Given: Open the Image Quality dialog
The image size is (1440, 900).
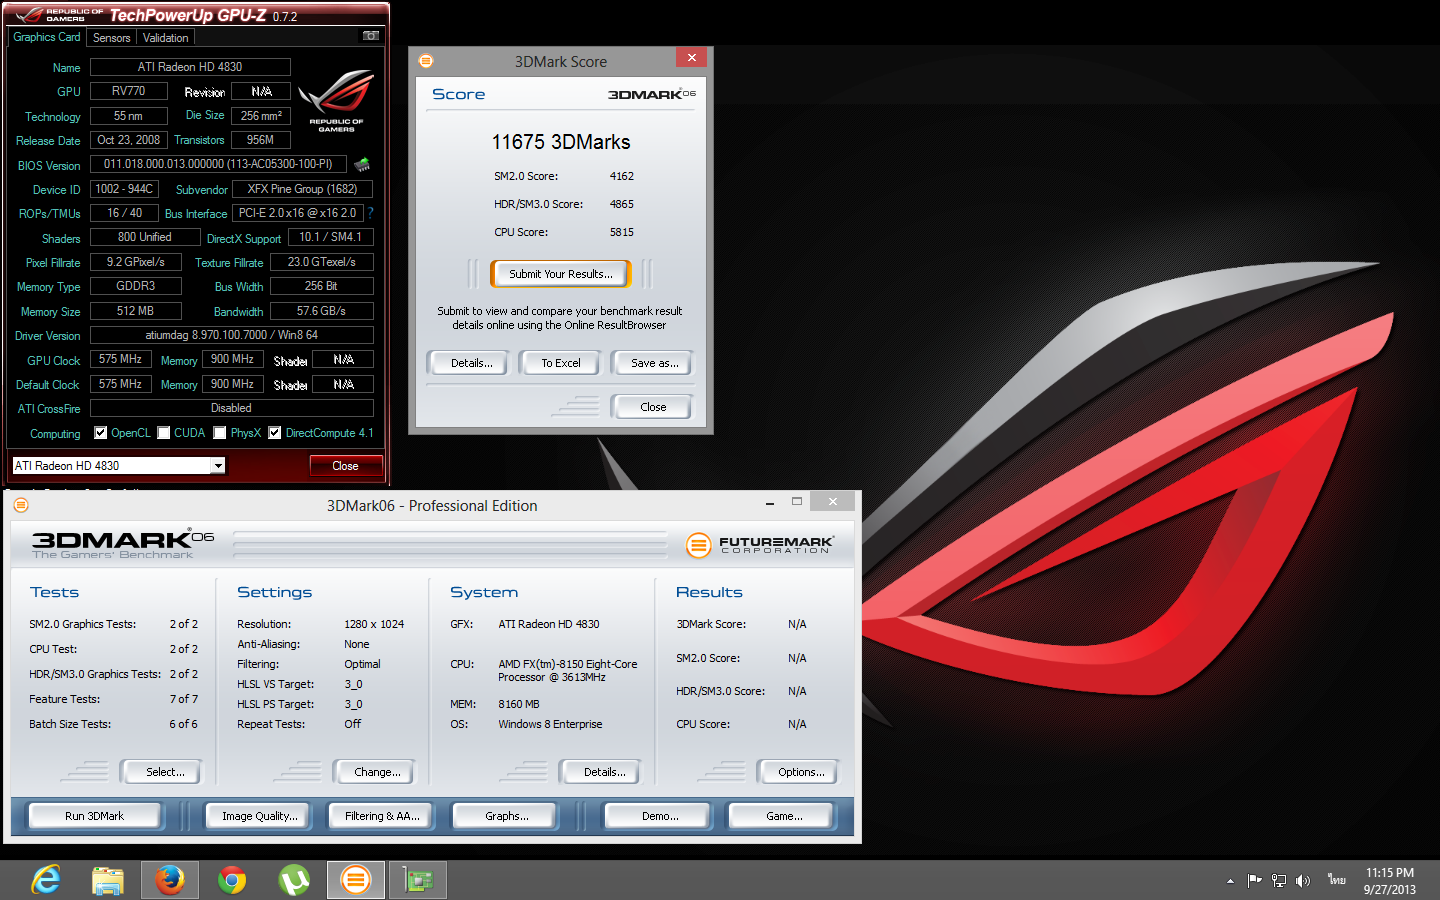Looking at the screenshot, I should point(260,816).
